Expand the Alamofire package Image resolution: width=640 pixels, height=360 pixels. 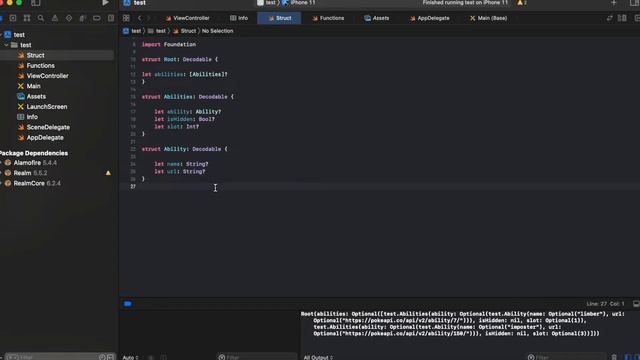[1, 163]
